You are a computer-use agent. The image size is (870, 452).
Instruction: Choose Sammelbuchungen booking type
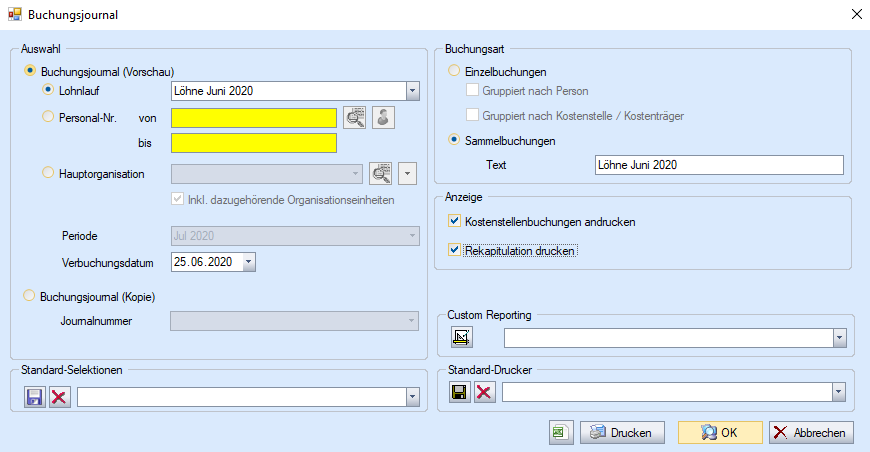coord(454,140)
